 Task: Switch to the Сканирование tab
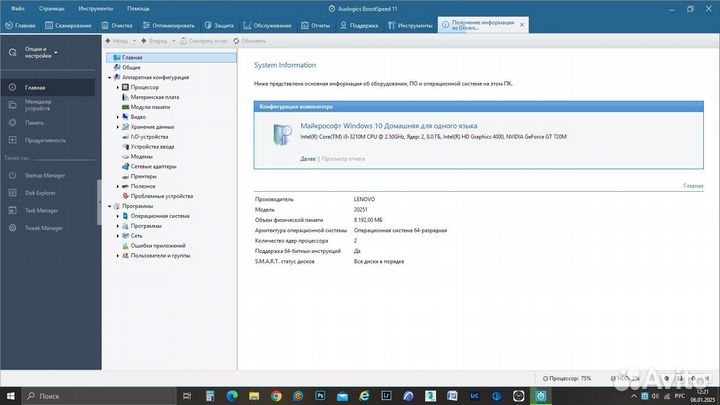pyautogui.click(x=68, y=25)
